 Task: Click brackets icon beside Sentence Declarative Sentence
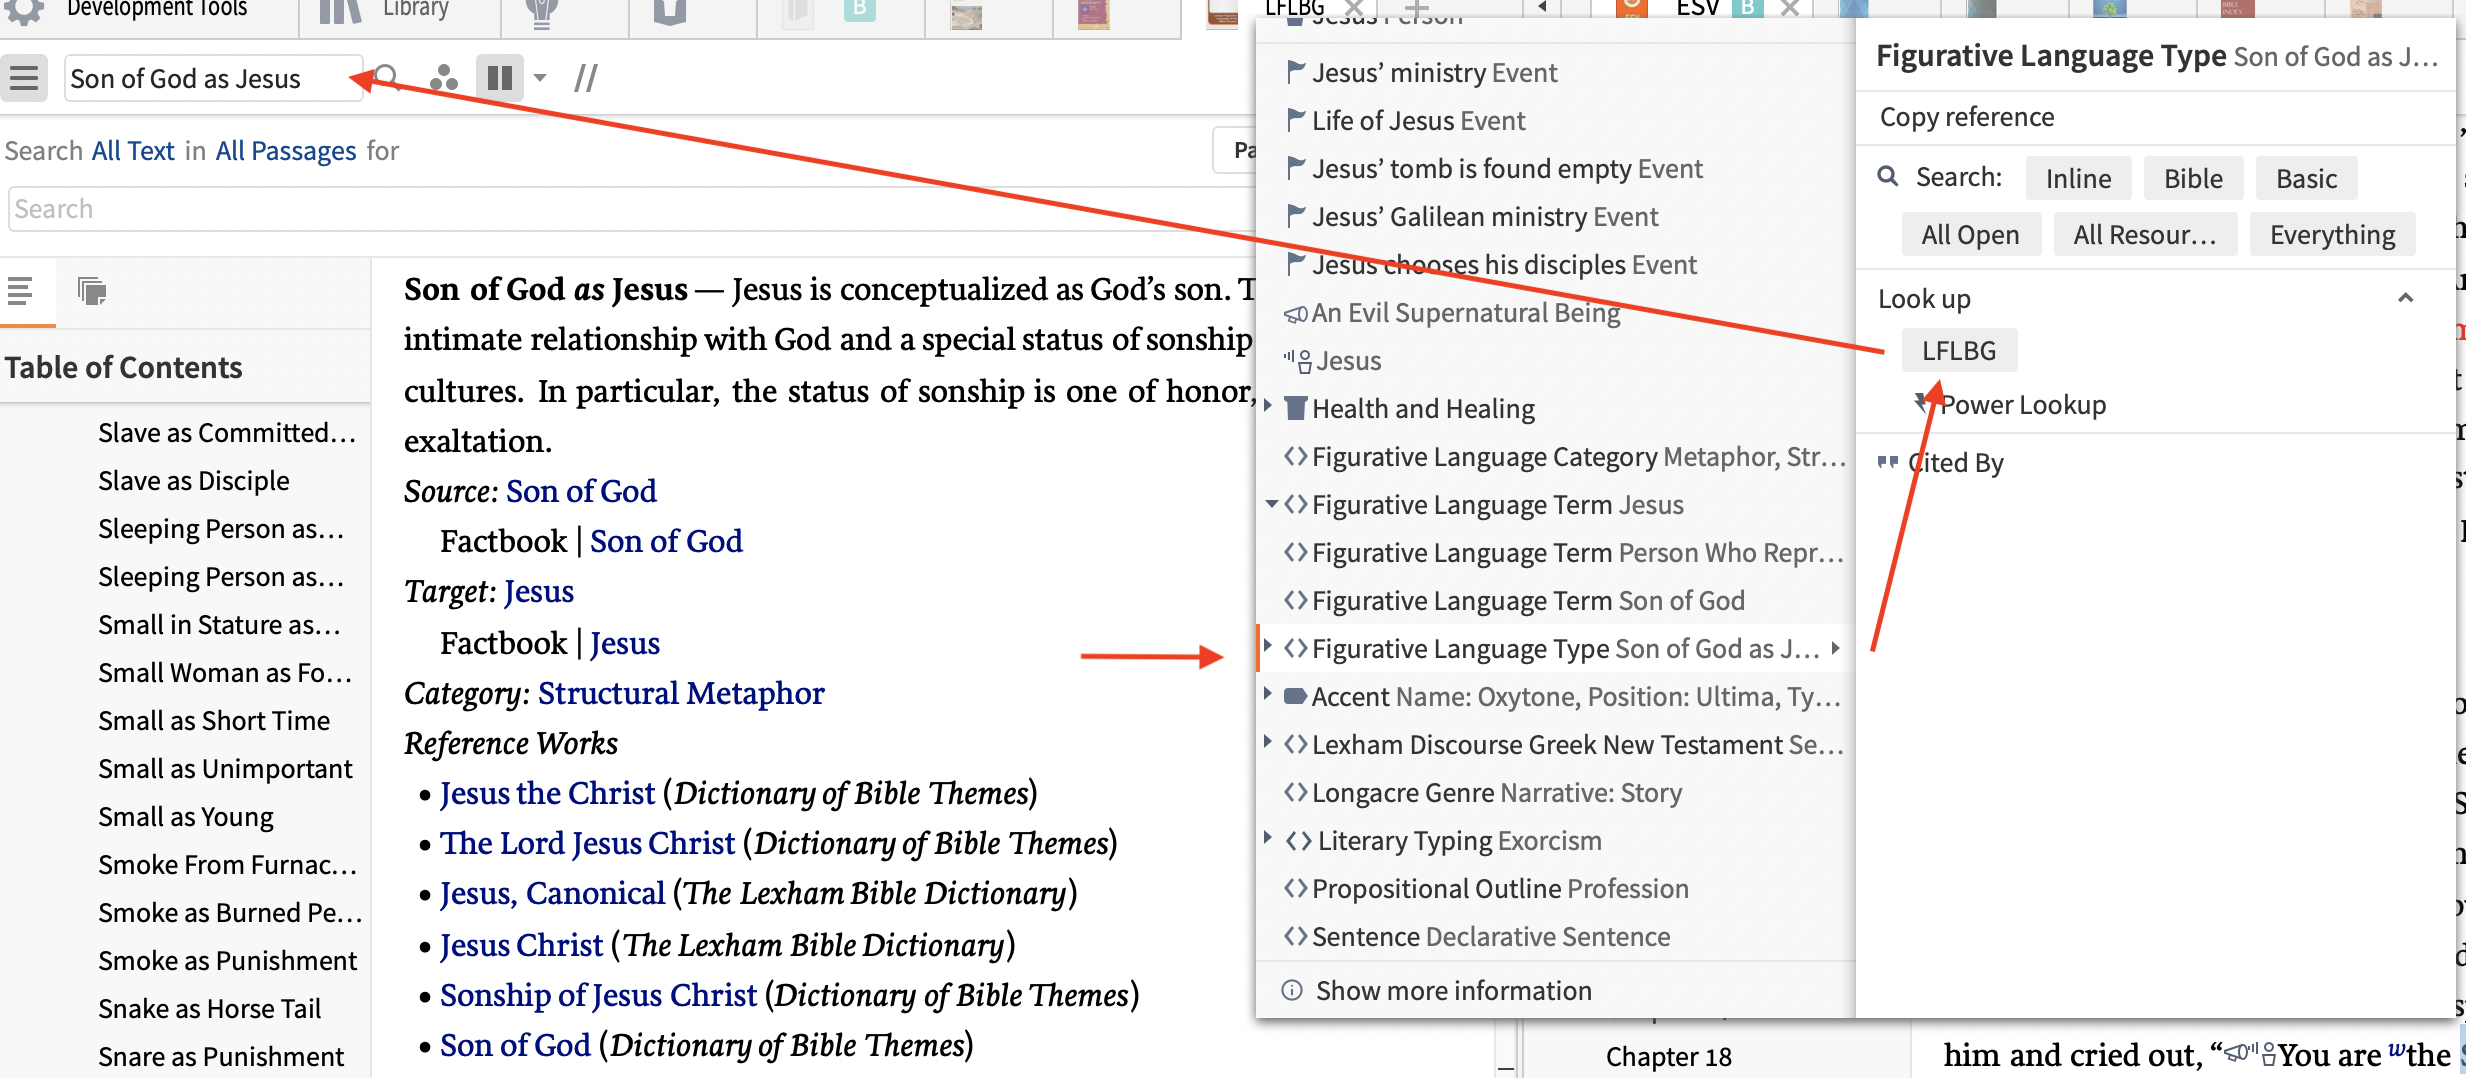pos(1296,936)
